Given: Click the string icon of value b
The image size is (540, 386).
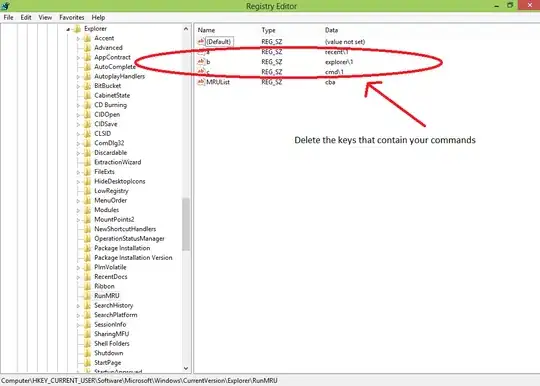Looking at the screenshot, I should tap(201, 62).
